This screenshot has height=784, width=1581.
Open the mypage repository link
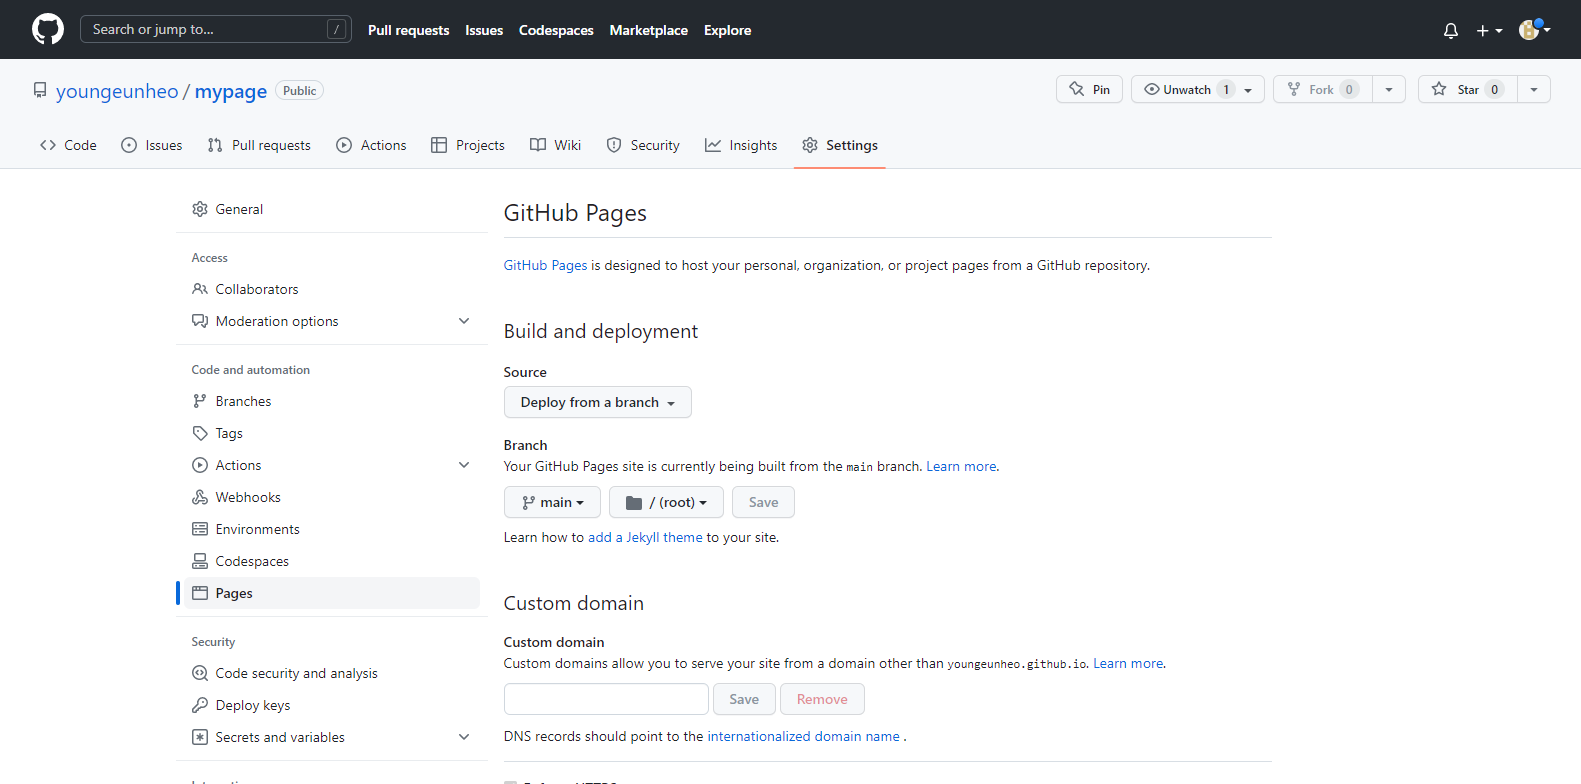tap(231, 91)
